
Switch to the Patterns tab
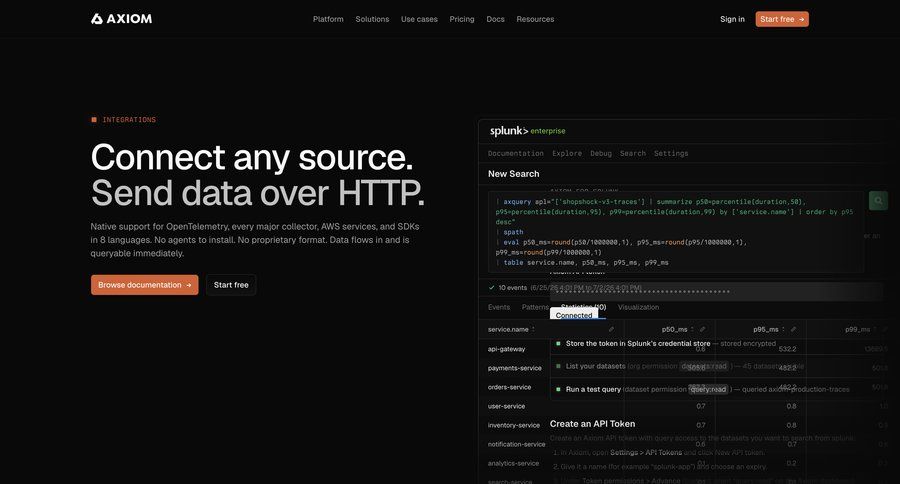[535, 307]
